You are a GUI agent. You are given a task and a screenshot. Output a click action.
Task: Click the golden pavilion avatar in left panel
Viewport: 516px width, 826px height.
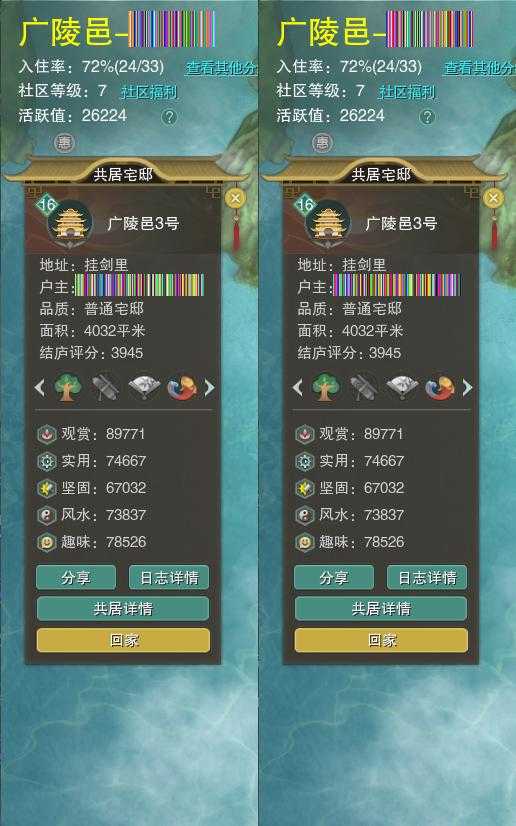[x=70, y=224]
